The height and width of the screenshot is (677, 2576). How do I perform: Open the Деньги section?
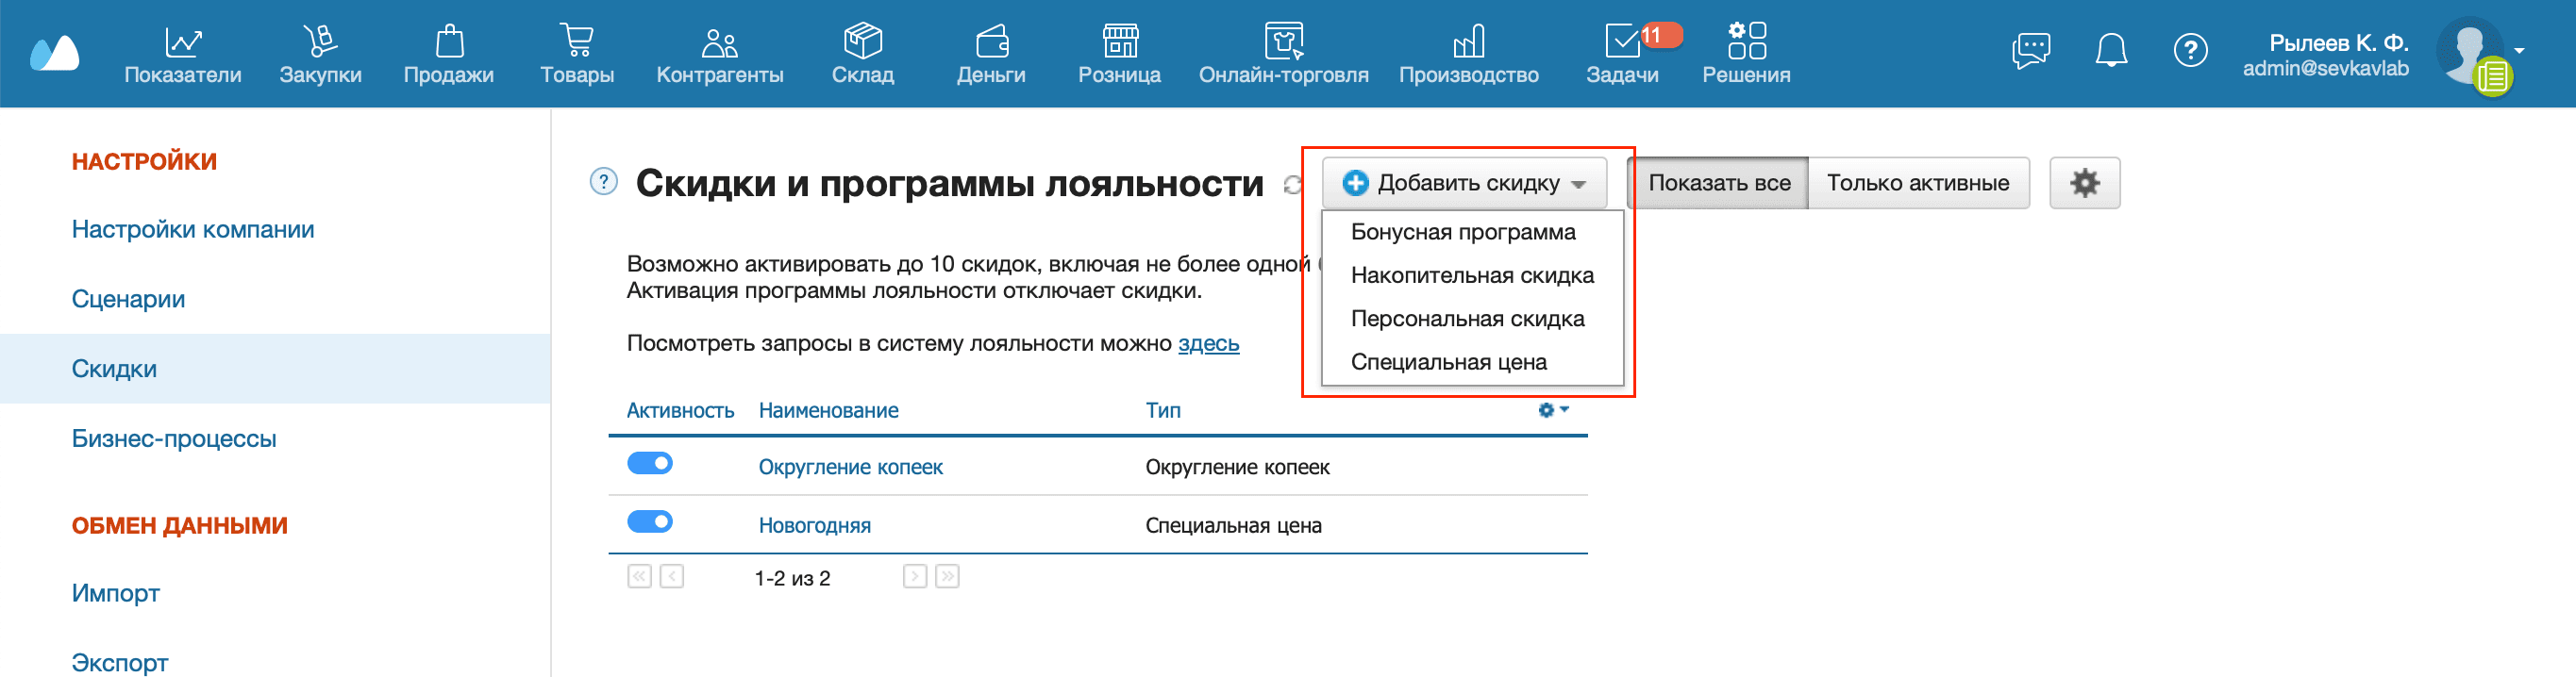click(x=991, y=54)
